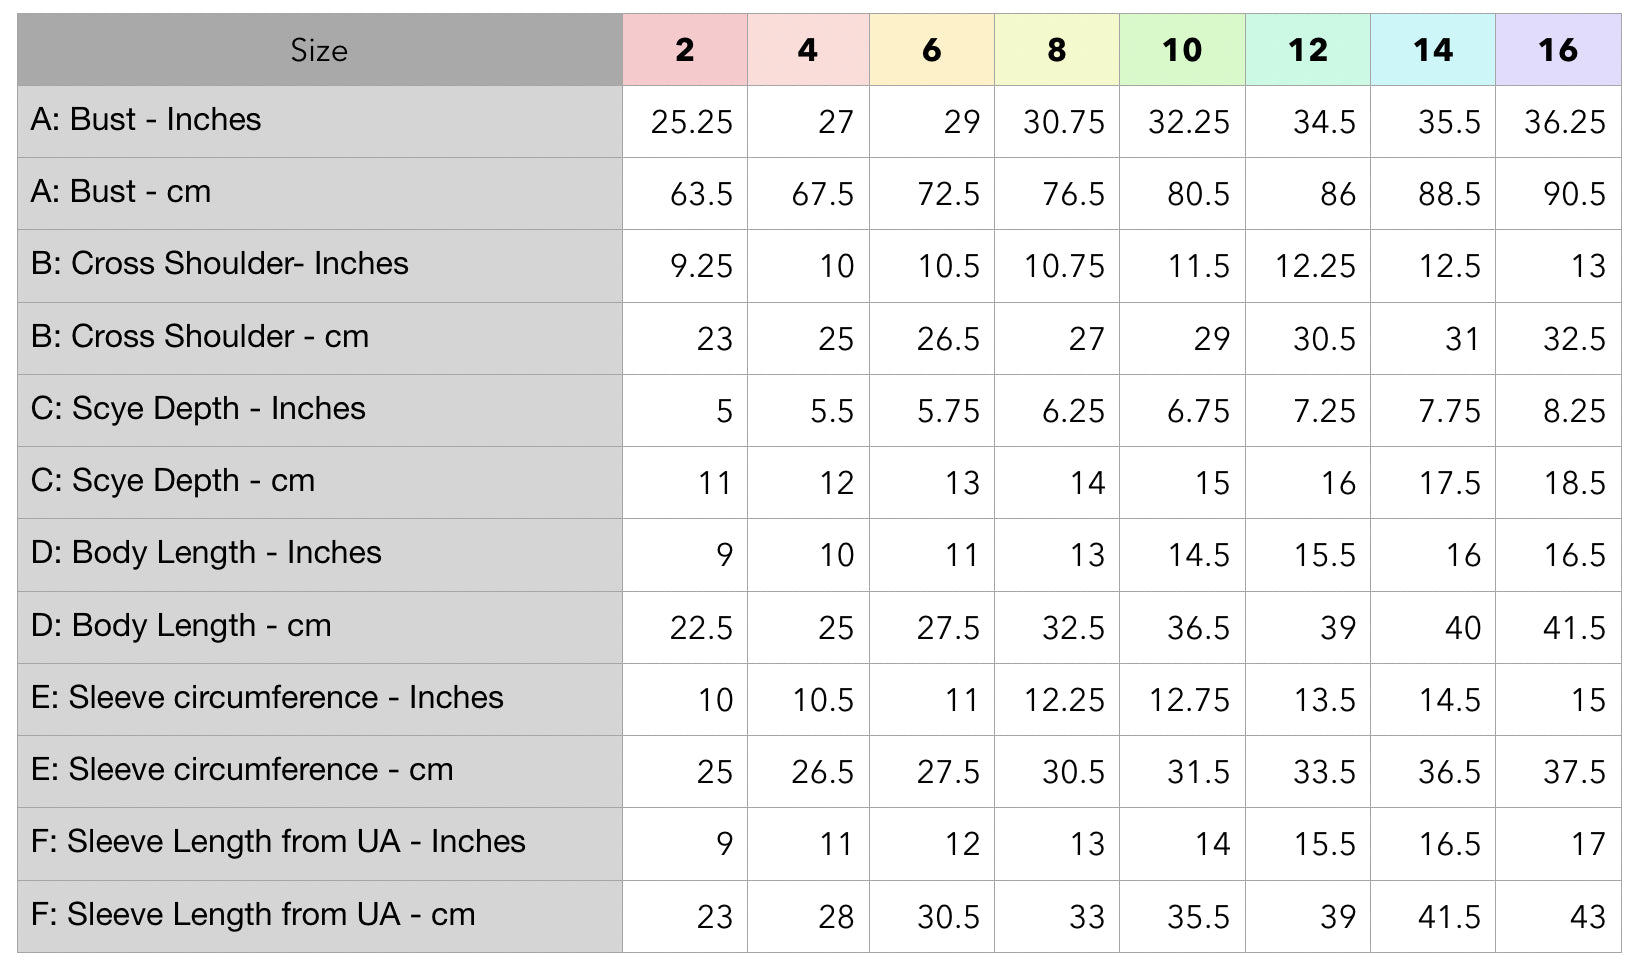The height and width of the screenshot is (964, 1636).
Task: Select B: Cross Shoulder- Inches row label
Action: 220,264
